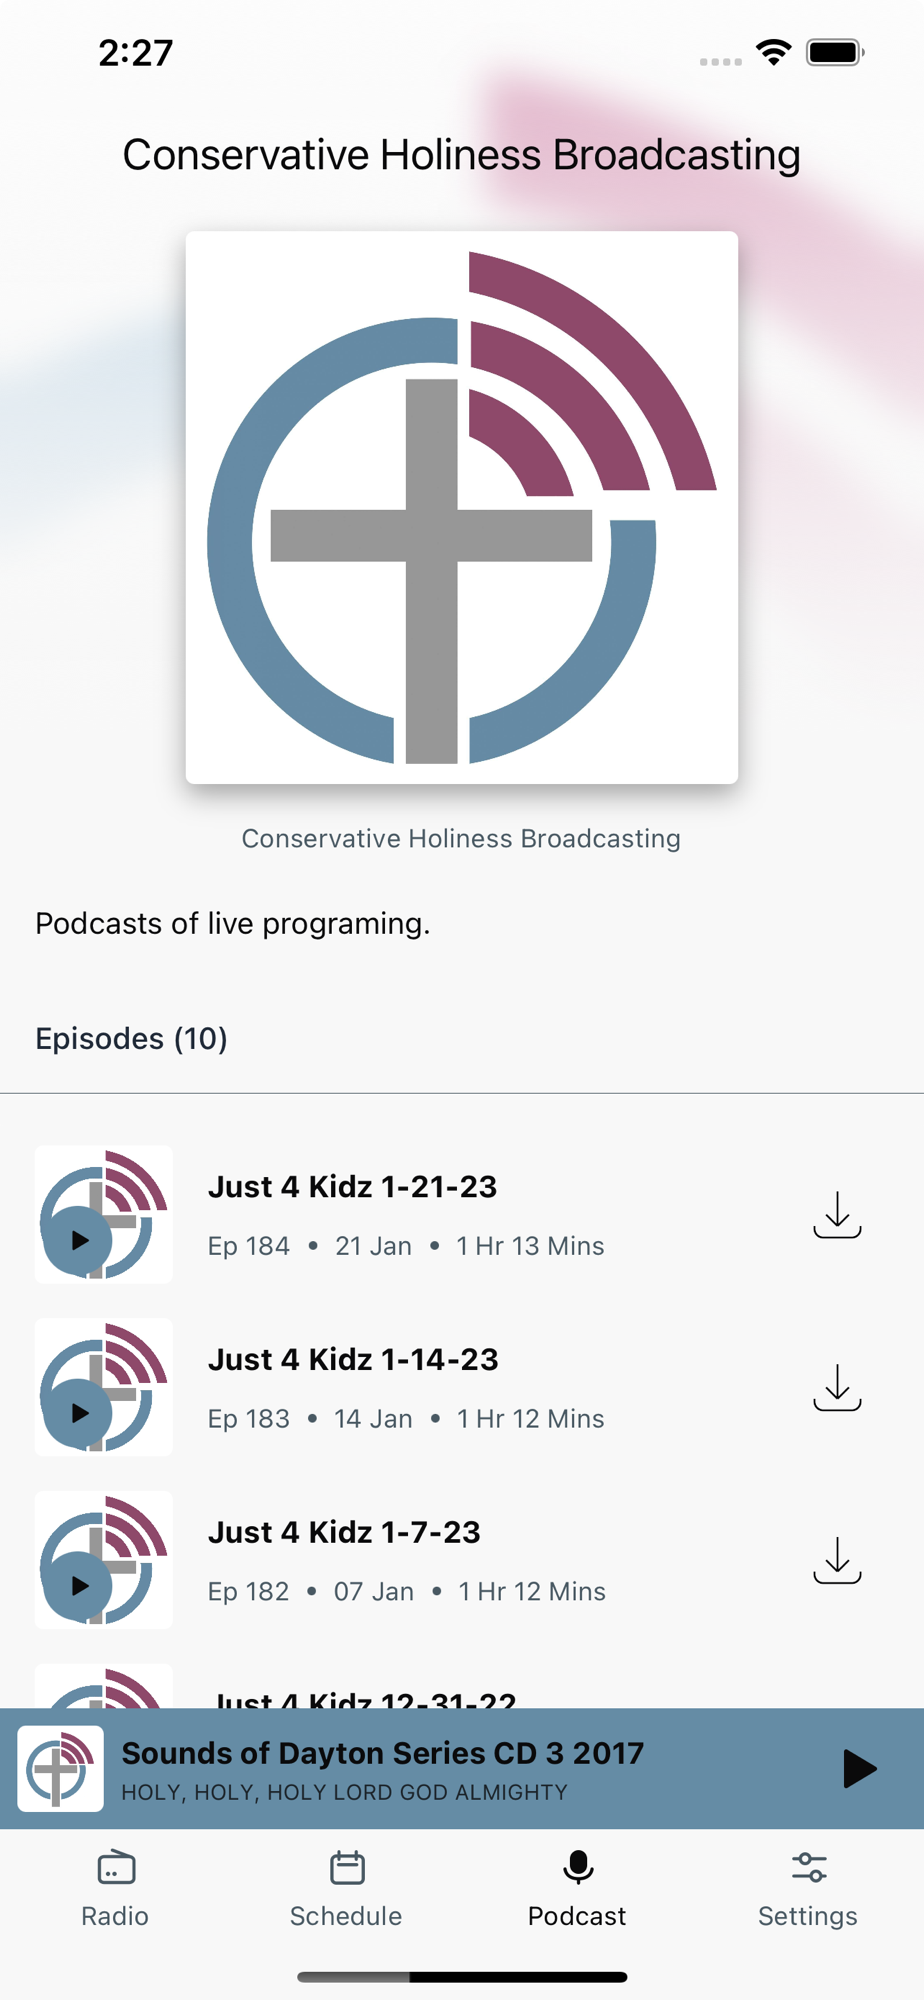Tap Podcasts of live programing description
924x2000 pixels.
(x=233, y=924)
